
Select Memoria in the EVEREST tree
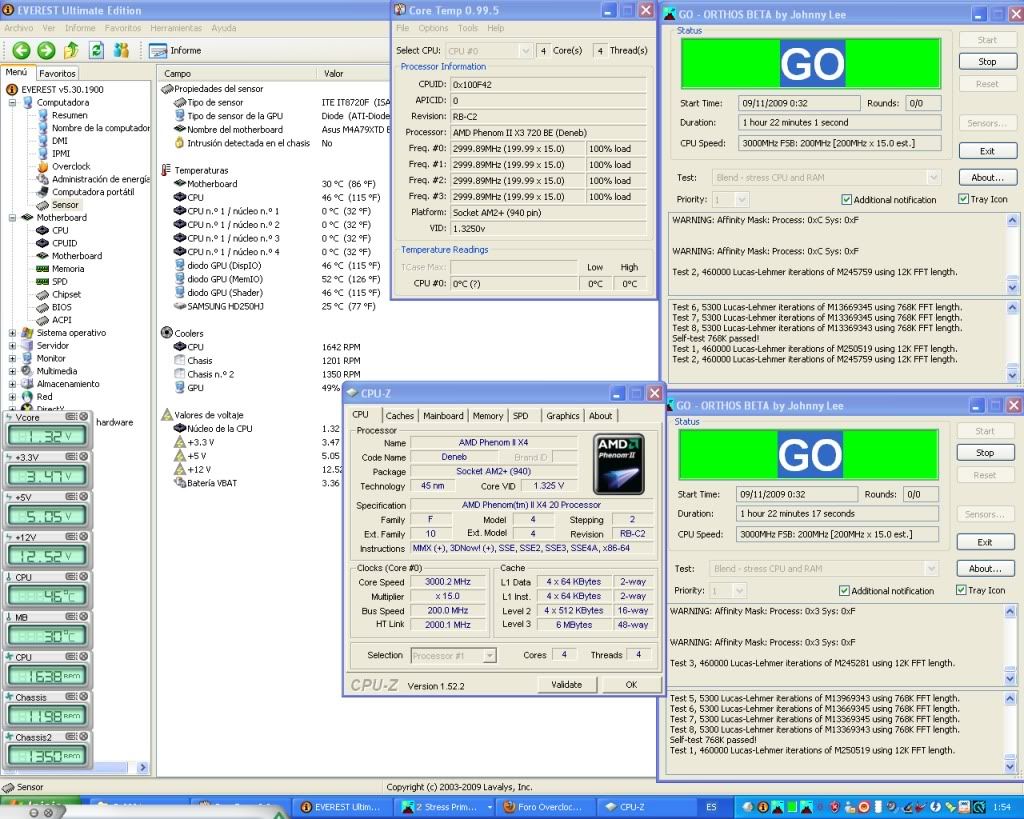click(x=60, y=268)
